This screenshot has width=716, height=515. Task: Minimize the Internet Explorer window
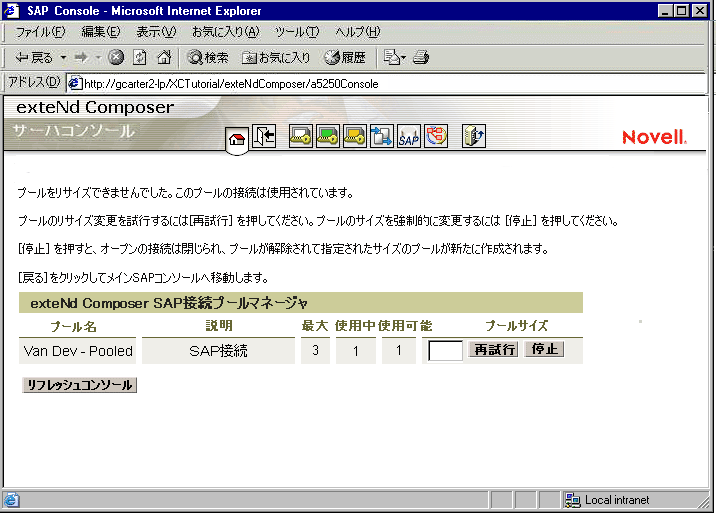tap(665, 11)
